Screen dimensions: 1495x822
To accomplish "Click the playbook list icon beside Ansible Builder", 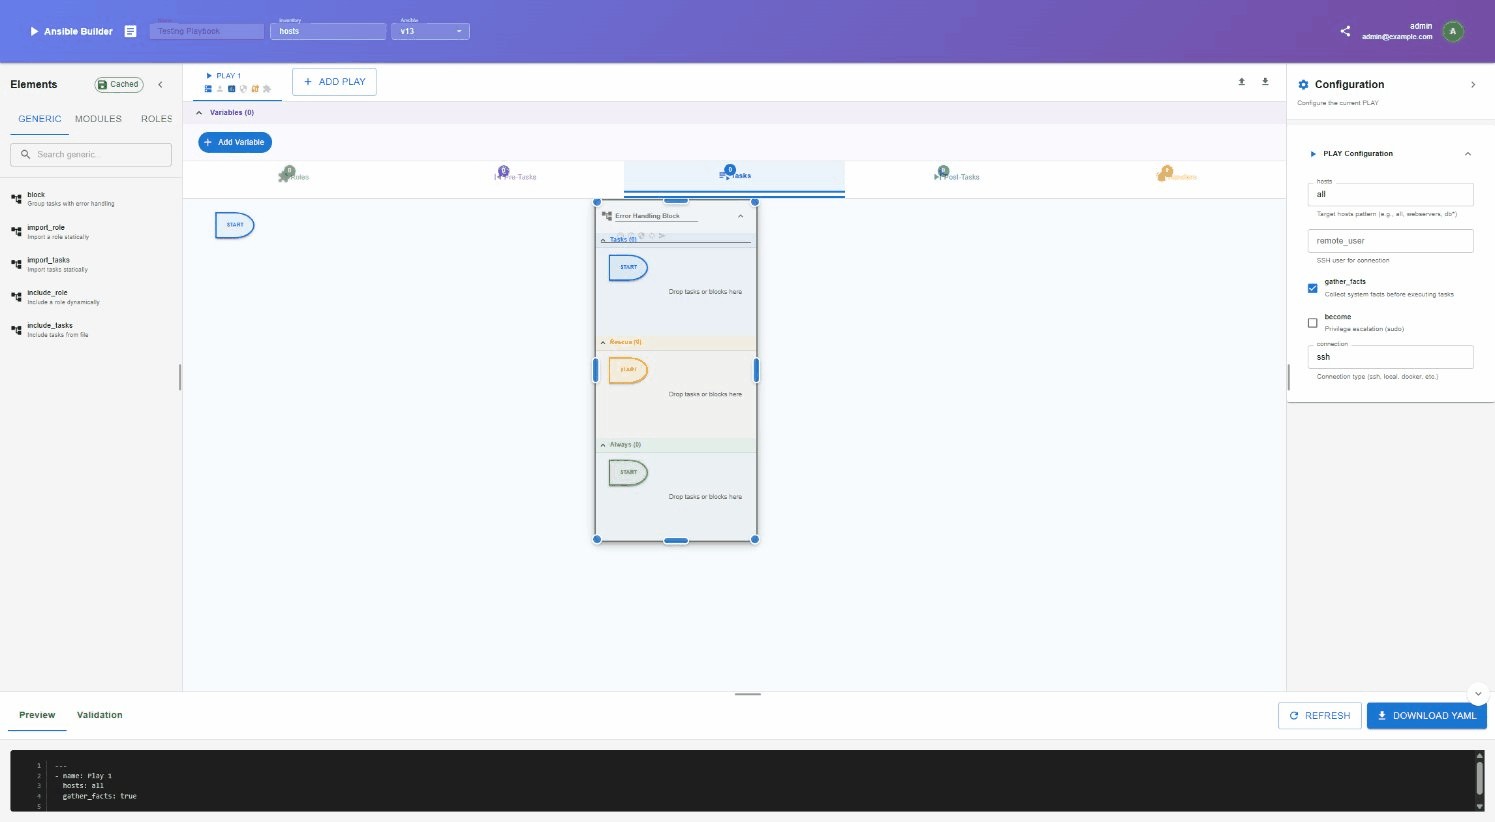I will click(x=130, y=31).
